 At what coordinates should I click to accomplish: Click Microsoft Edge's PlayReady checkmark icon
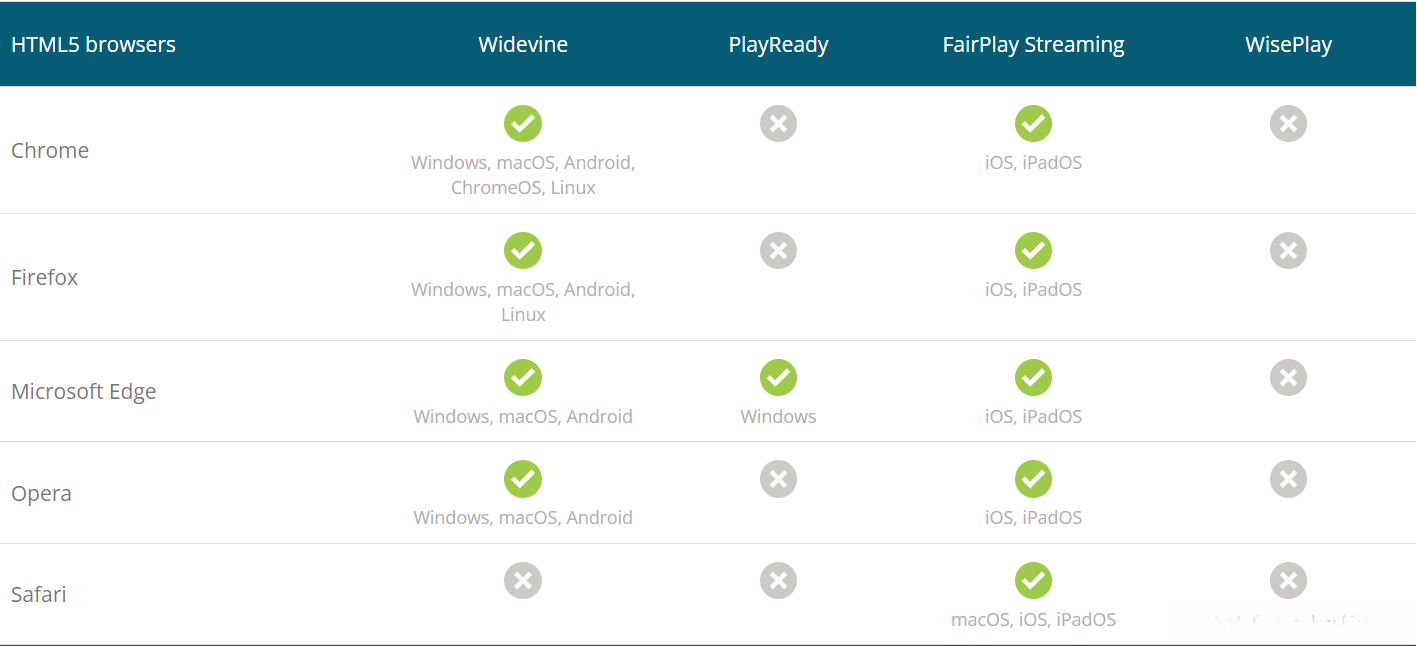pyautogui.click(x=778, y=378)
